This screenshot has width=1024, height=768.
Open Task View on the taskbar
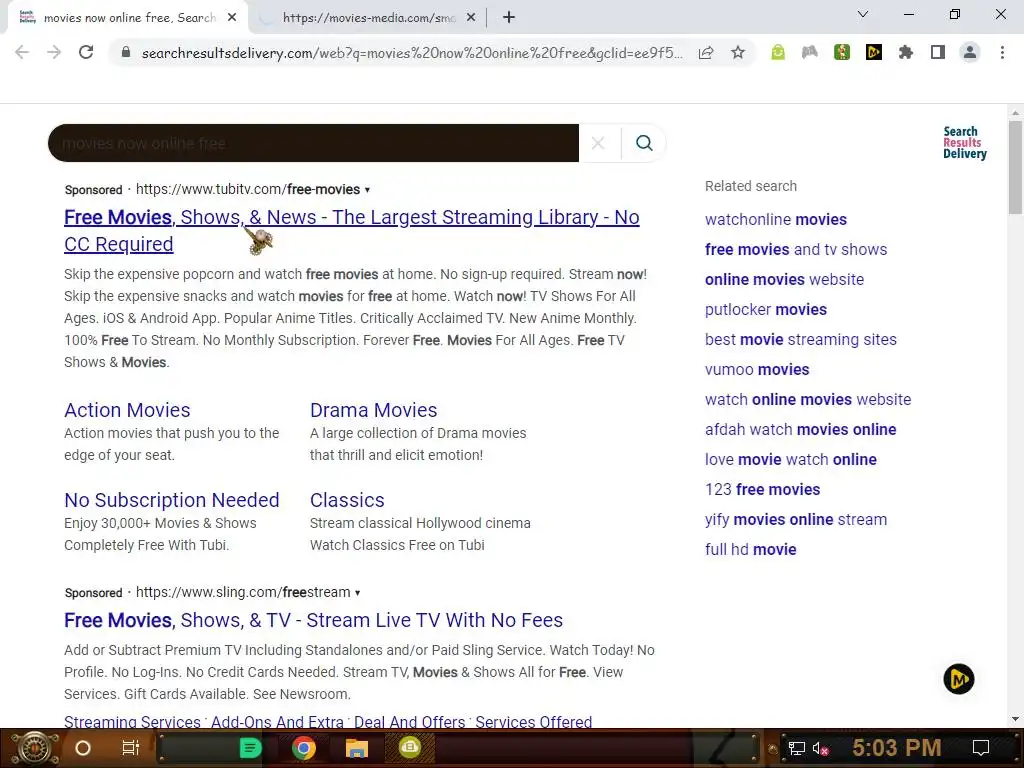(x=131, y=748)
